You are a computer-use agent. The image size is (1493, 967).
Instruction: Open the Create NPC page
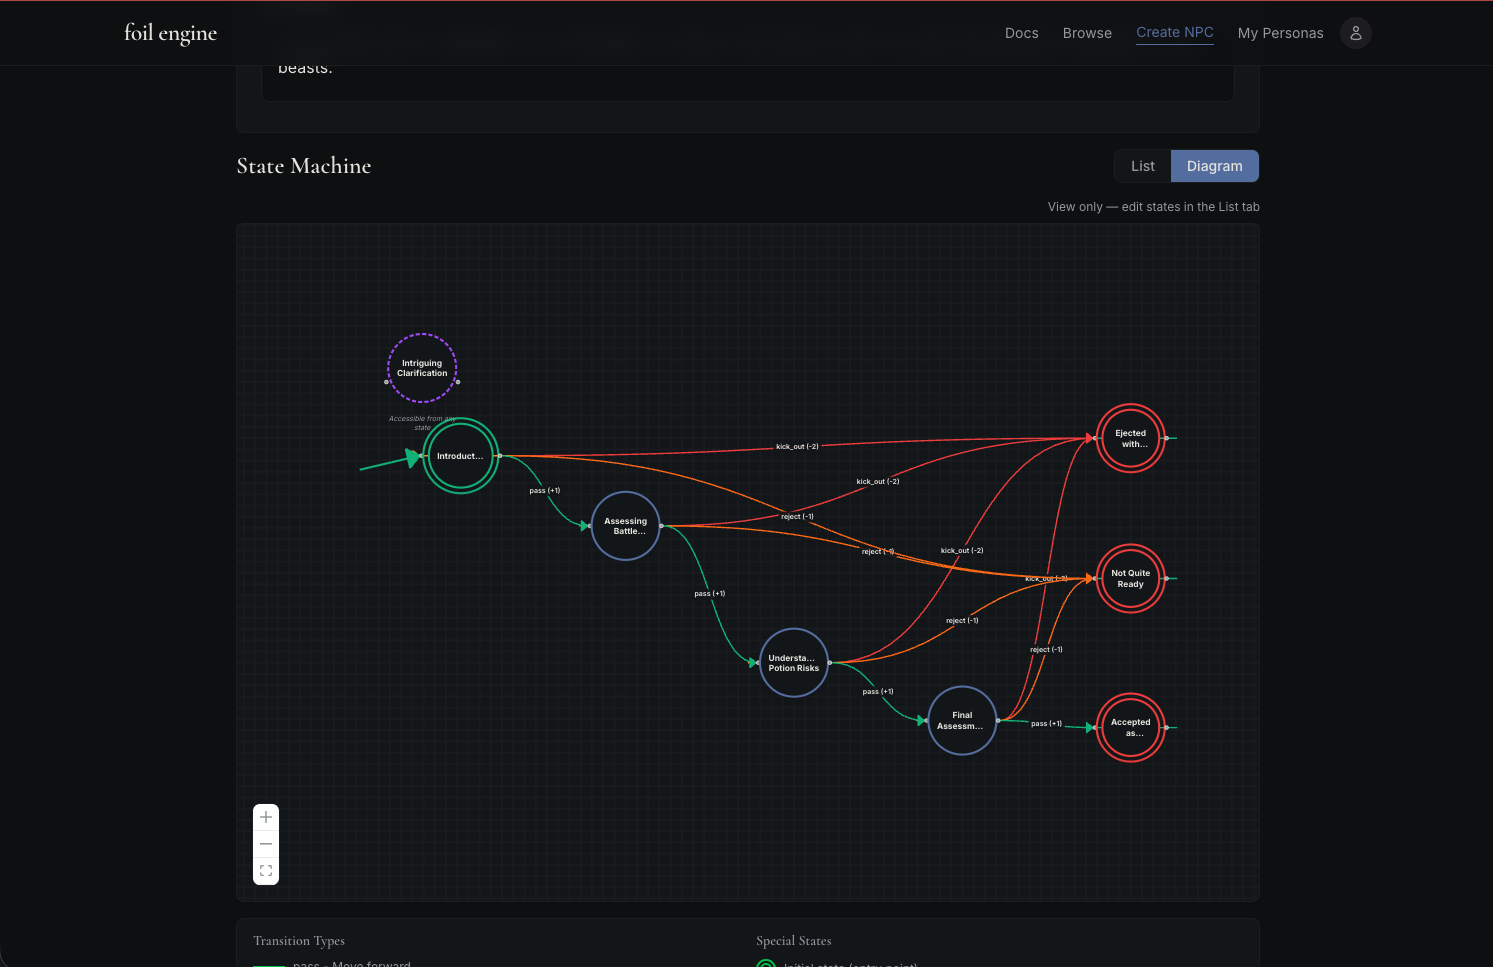[1174, 32]
